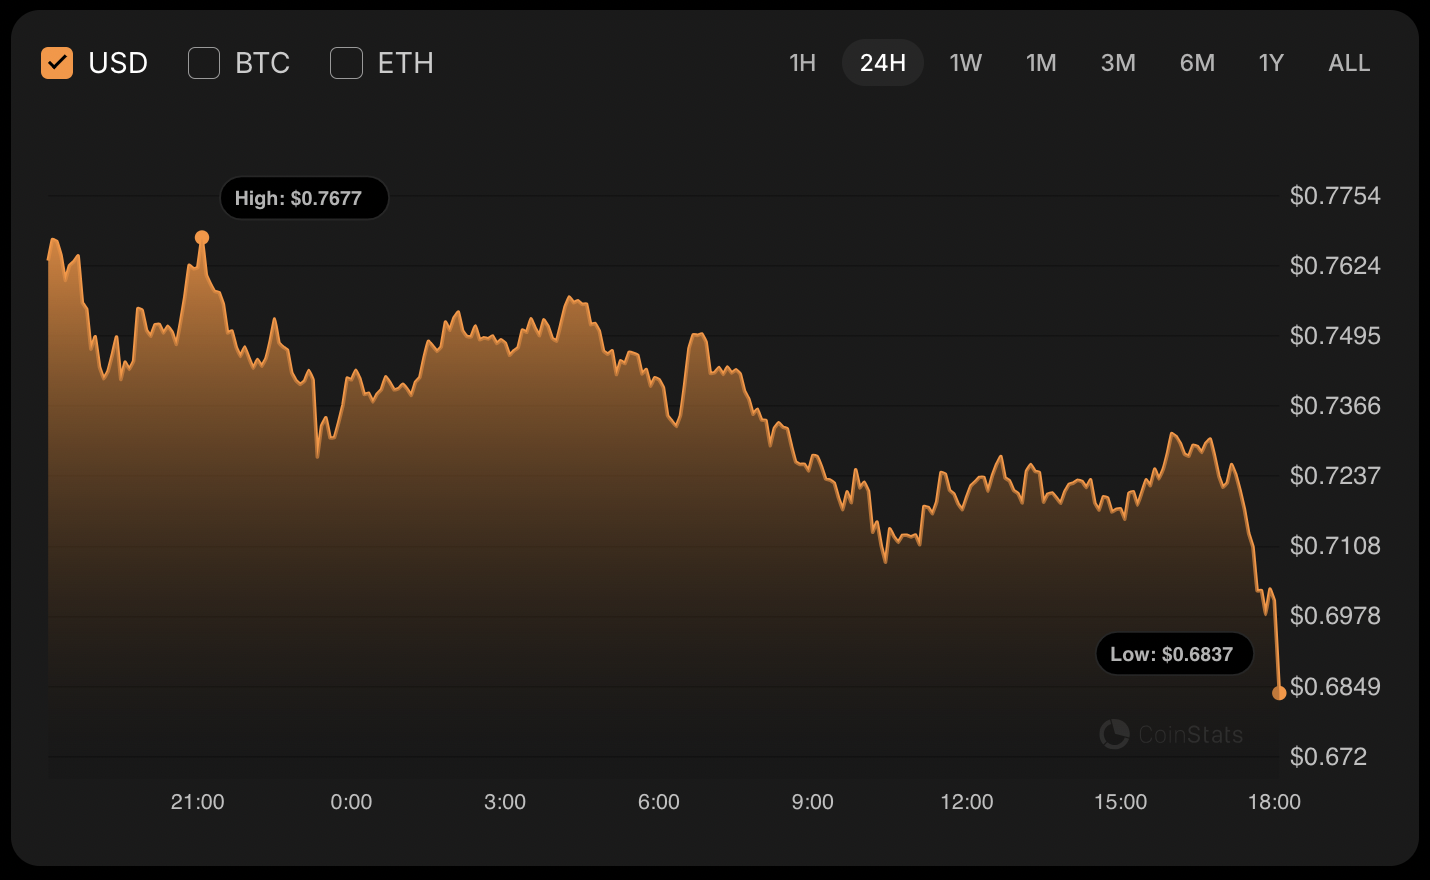Show ALL time price history
Viewport: 1430px width, 880px height.
click(x=1349, y=63)
